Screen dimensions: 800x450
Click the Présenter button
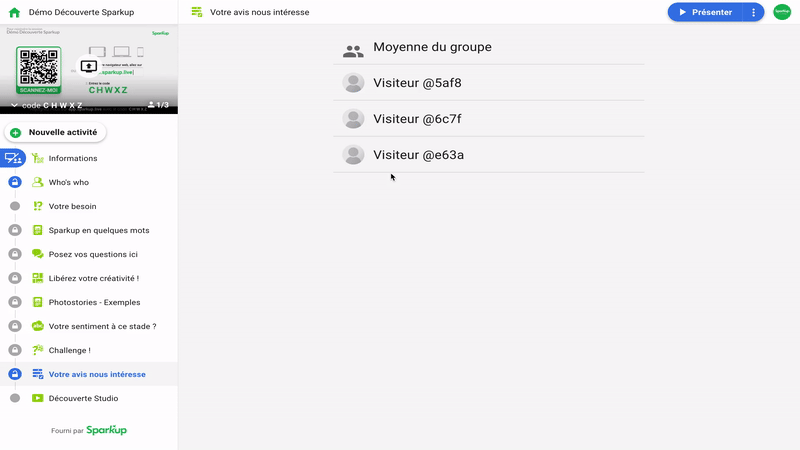(x=705, y=12)
